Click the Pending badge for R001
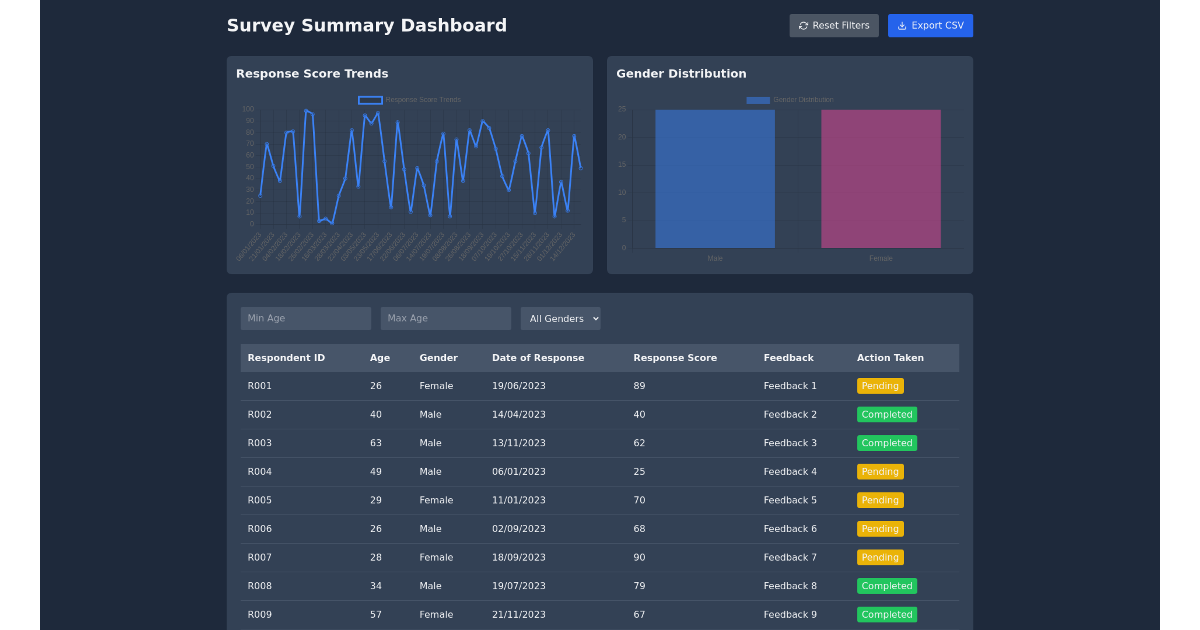The image size is (1200, 630). tap(880, 386)
